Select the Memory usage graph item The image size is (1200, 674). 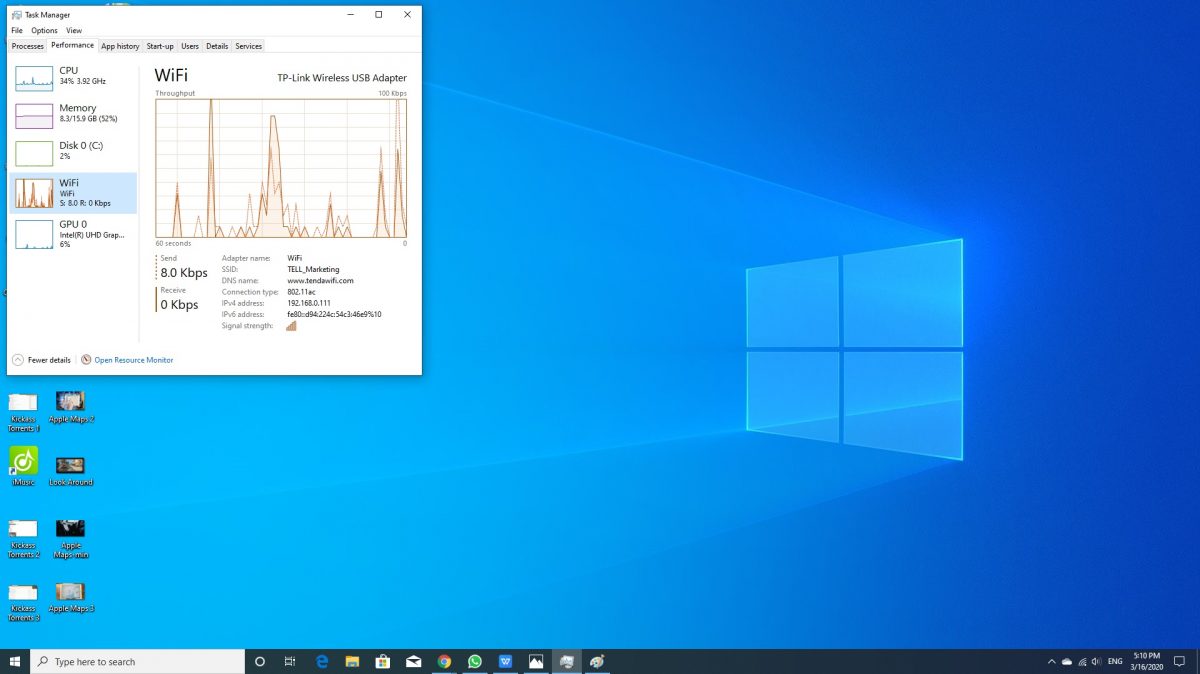tap(34, 116)
